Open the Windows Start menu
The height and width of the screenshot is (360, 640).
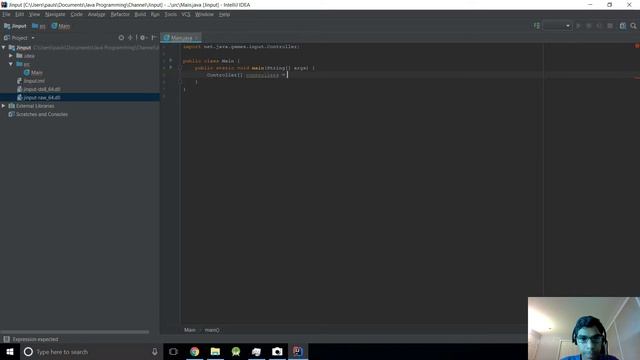tap(10, 352)
